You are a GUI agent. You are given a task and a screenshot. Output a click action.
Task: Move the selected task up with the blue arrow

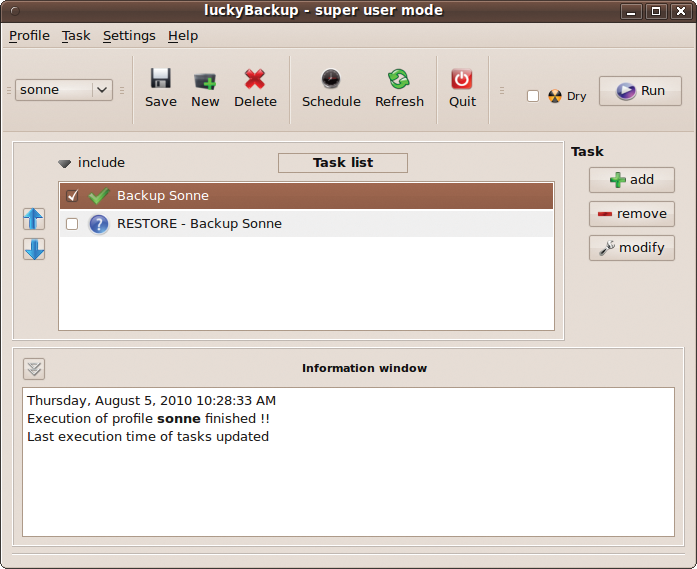coord(34,219)
